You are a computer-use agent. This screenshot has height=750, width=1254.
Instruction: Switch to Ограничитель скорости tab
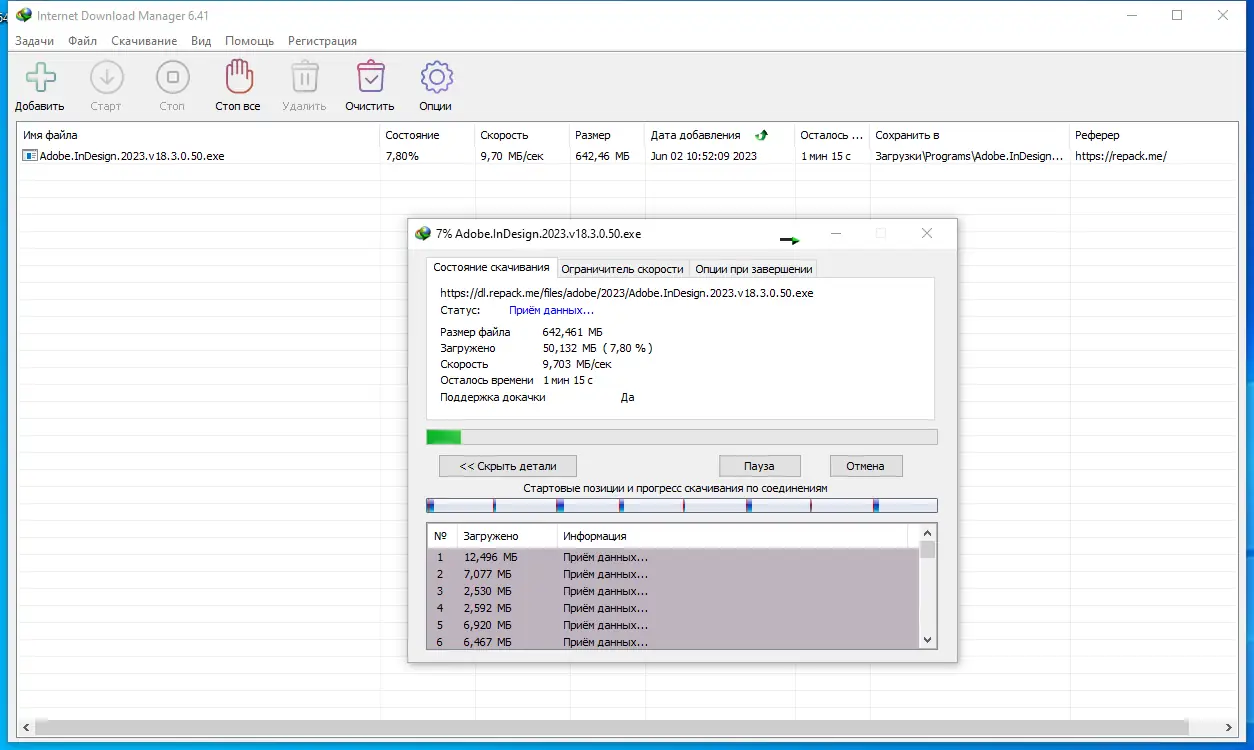(x=622, y=269)
